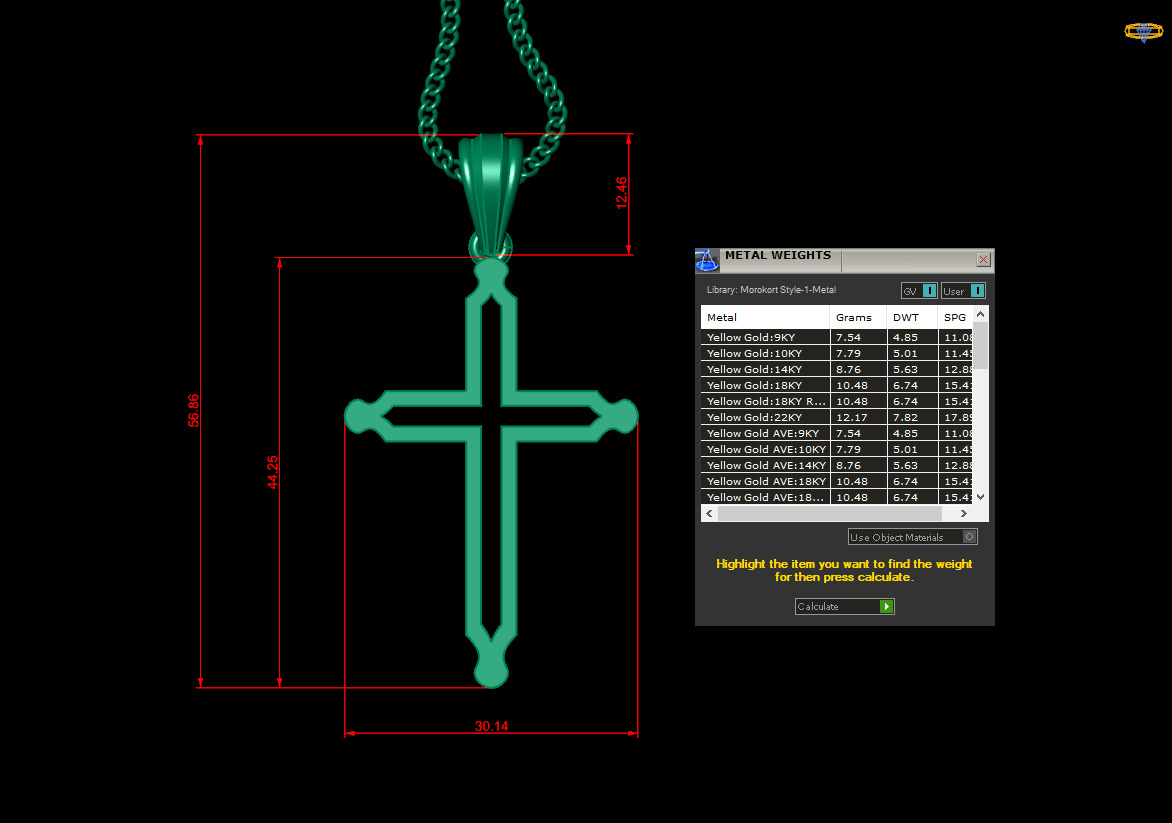Screen dimensions: 1172x823
Task: Sort by the DWT column header
Action: click(913, 317)
